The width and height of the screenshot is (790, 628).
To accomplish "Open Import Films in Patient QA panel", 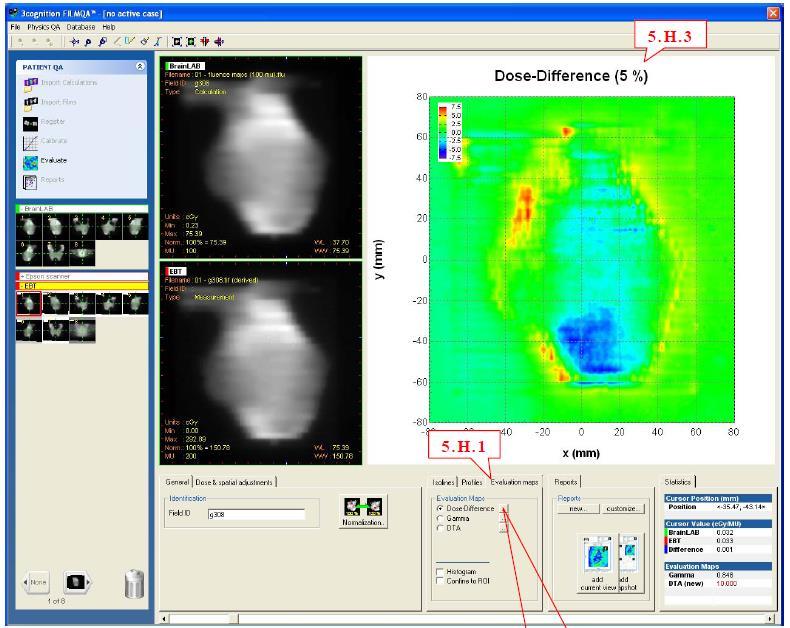I will 50,103.
